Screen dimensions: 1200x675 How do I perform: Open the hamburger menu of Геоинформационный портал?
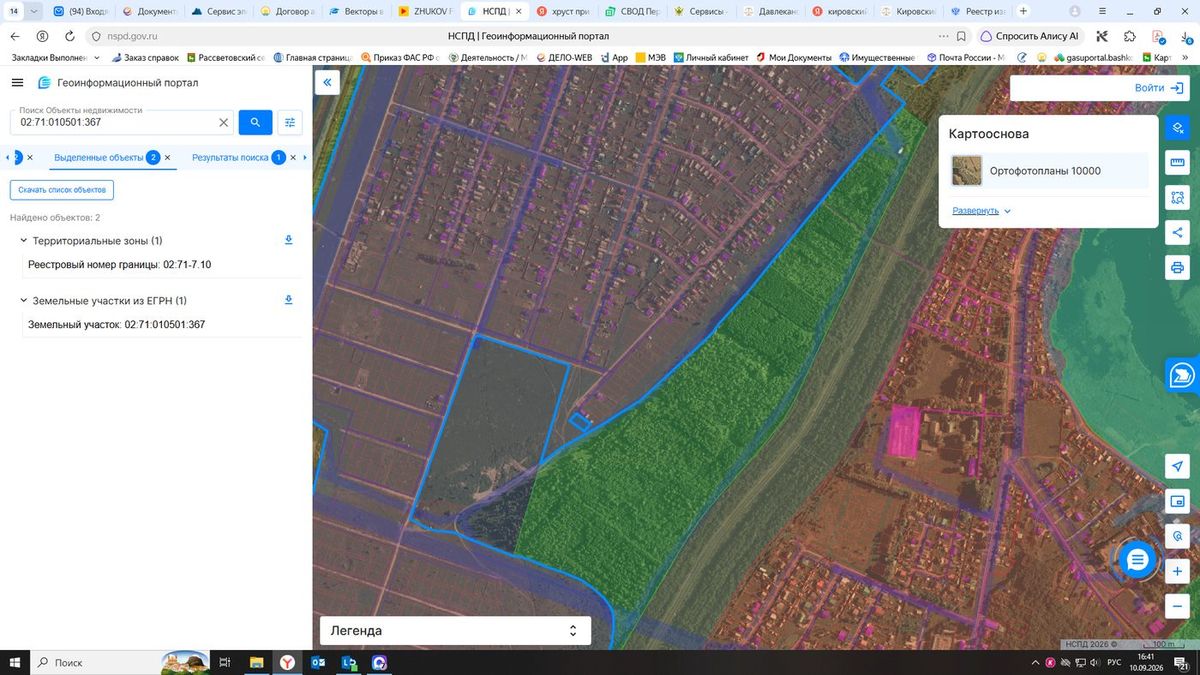tap(17, 83)
